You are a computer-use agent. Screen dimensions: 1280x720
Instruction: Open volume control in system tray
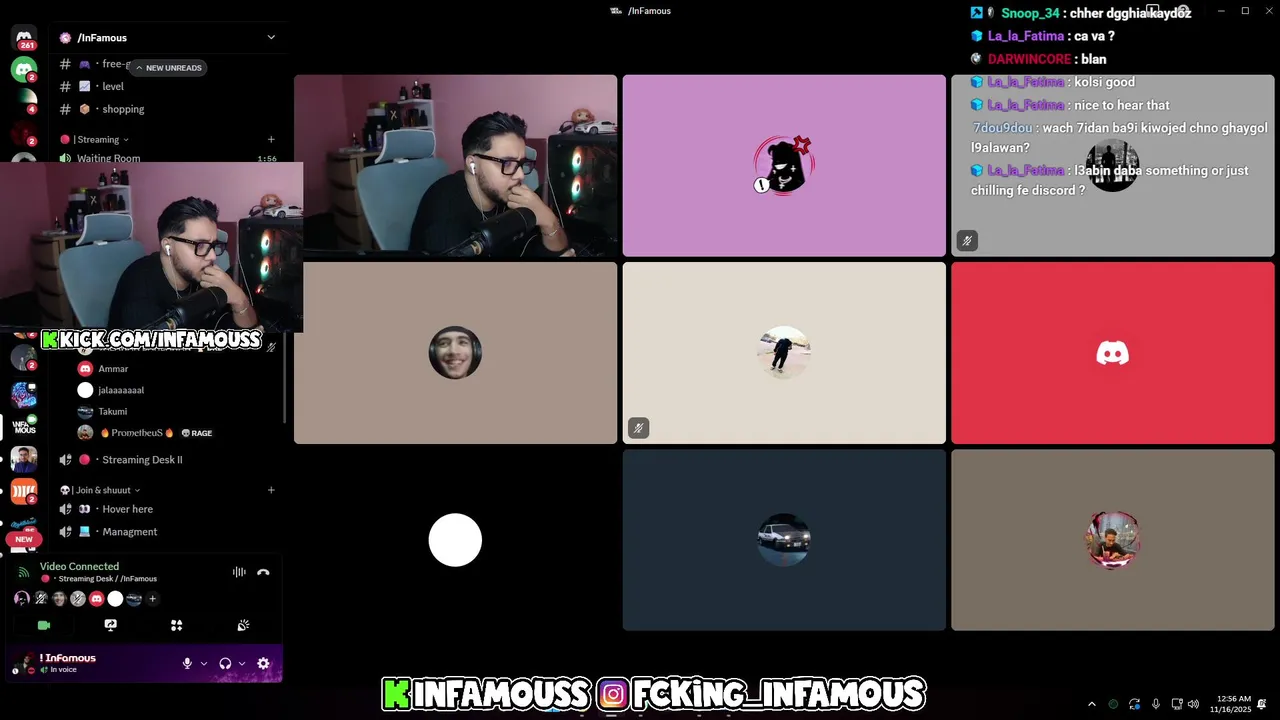point(1193,704)
